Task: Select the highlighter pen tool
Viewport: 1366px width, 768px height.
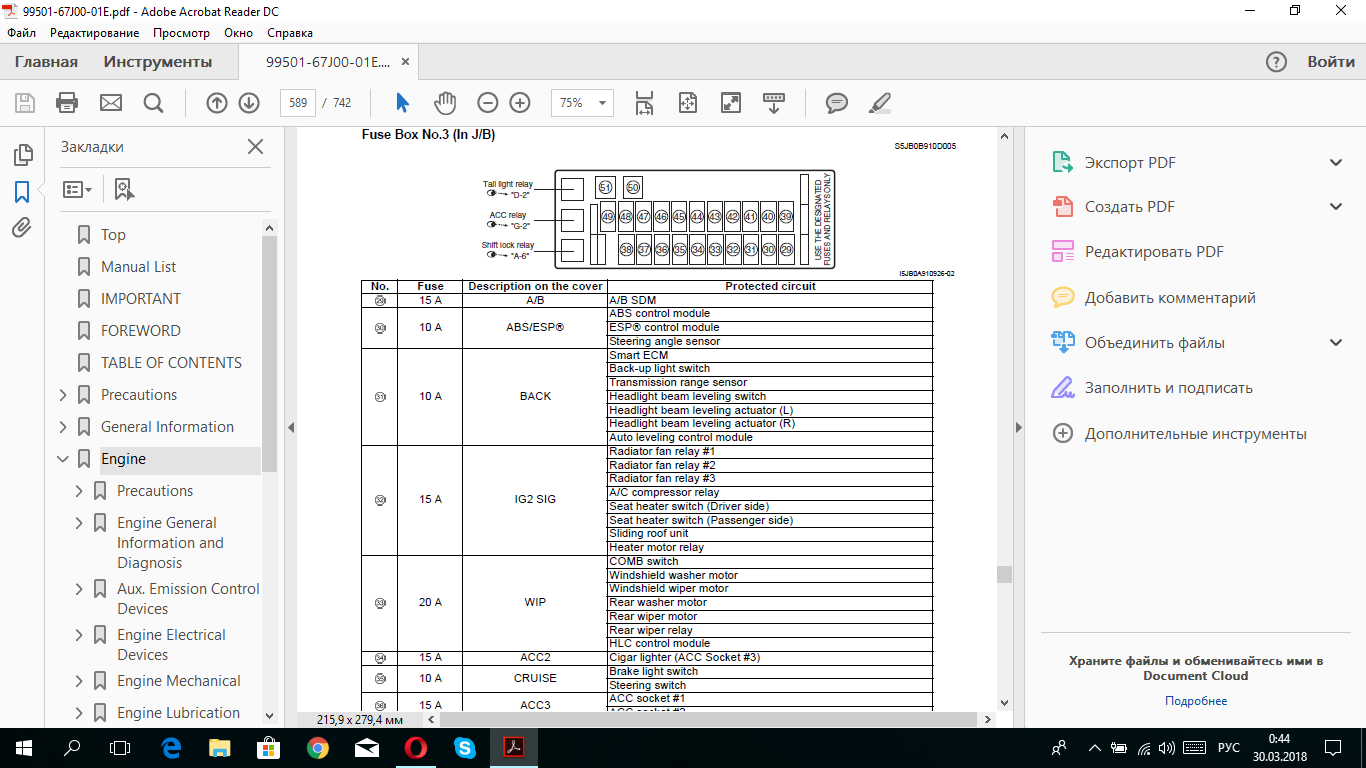Action: 879,103
